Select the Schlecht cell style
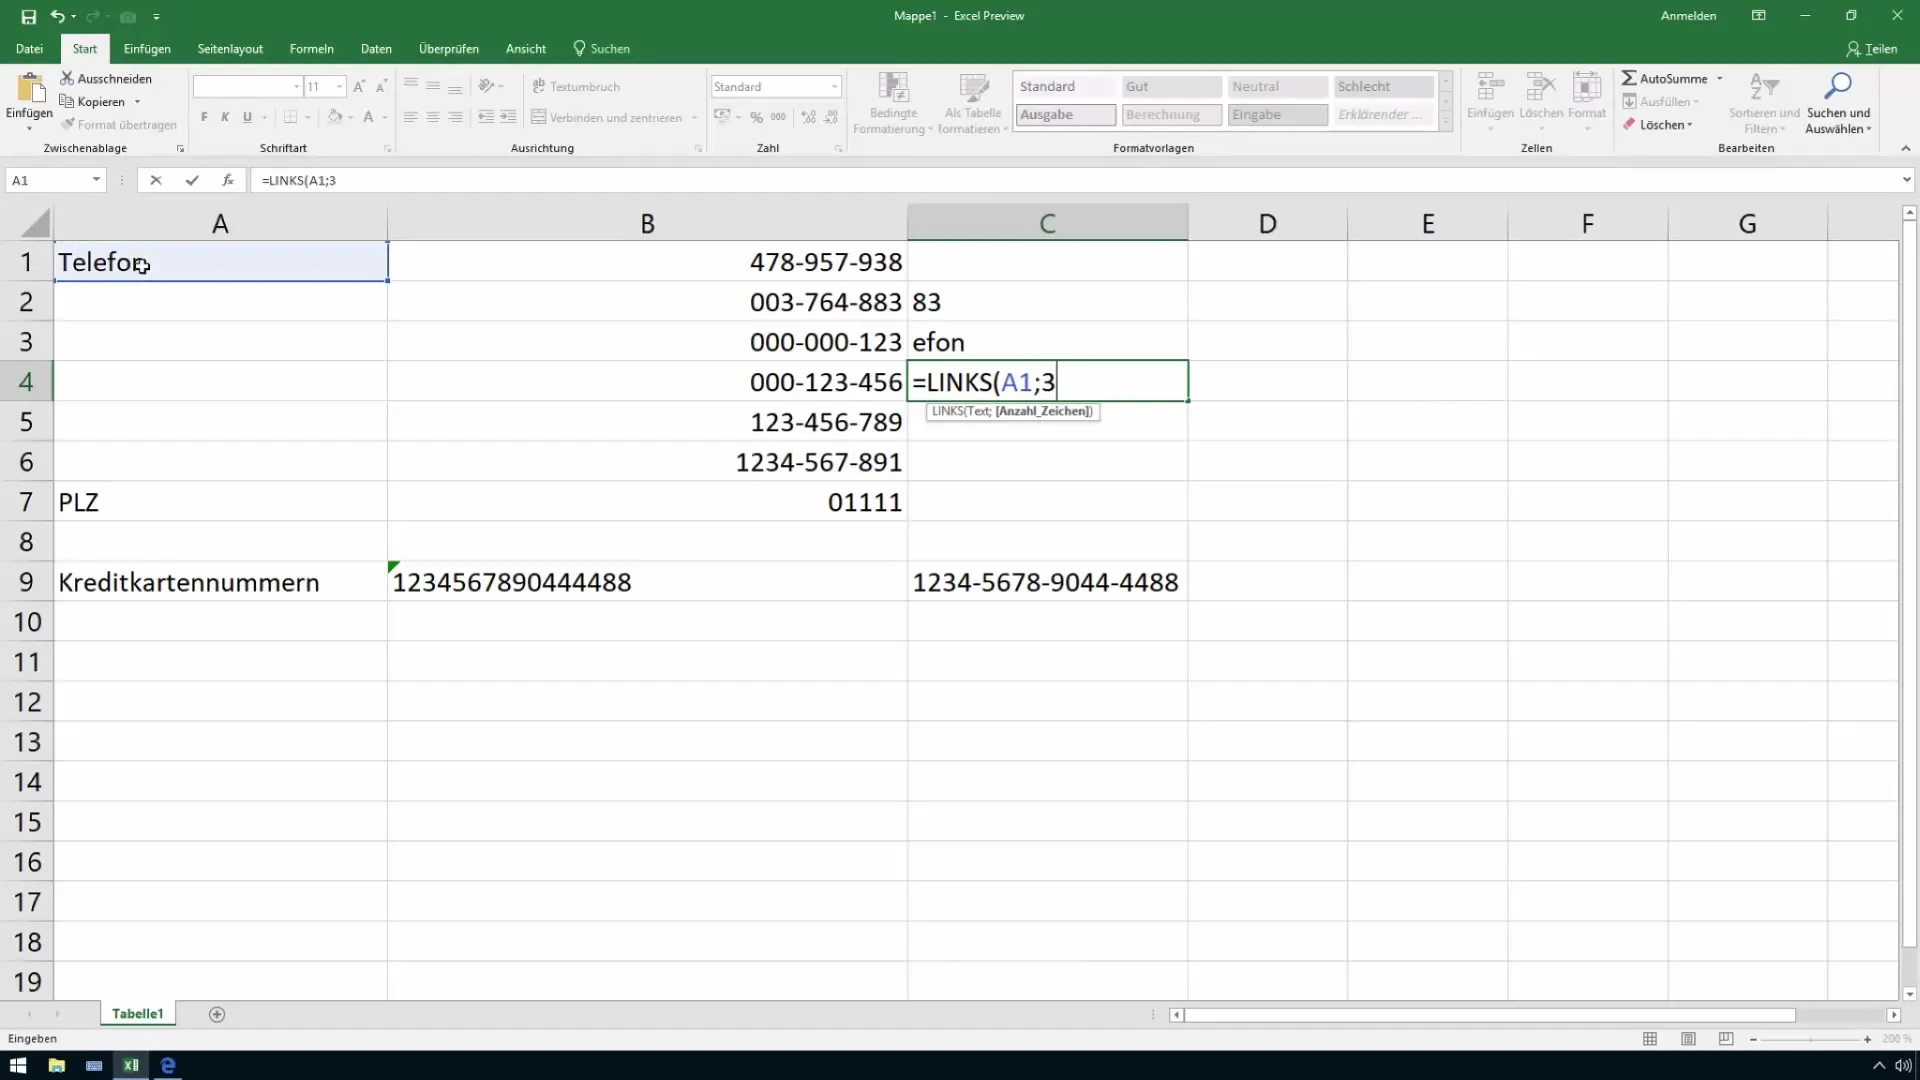The width and height of the screenshot is (1920, 1080). click(1383, 87)
